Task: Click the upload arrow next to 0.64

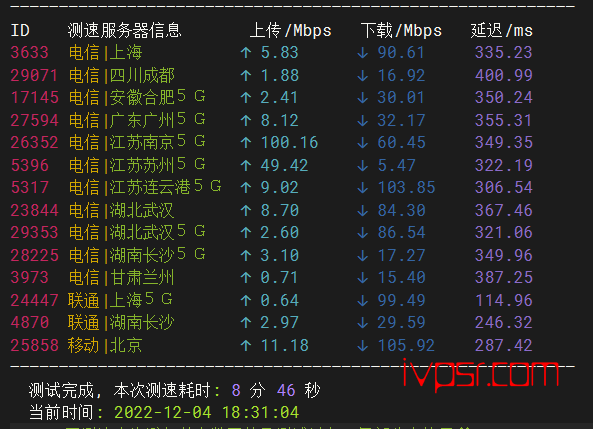Action: tap(246, 300)
